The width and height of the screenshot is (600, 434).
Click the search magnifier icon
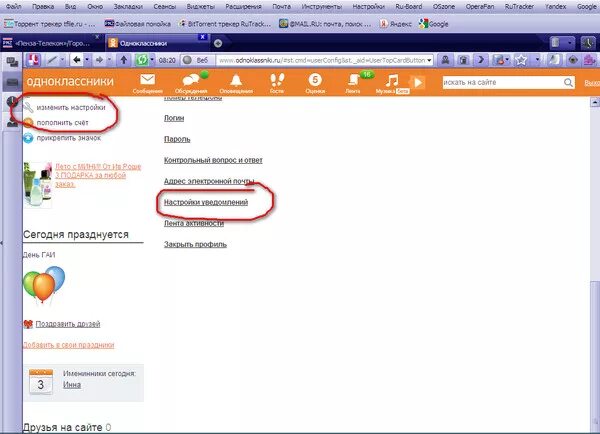568,82
